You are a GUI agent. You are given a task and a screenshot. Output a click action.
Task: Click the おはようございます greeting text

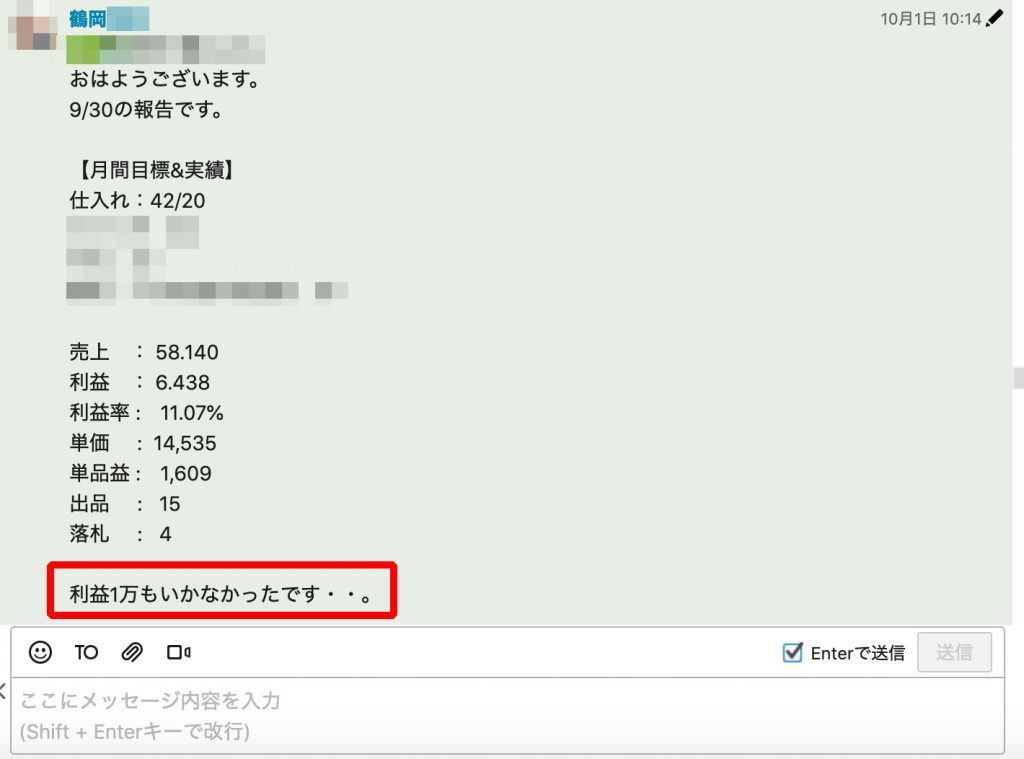tap(167, 79)
